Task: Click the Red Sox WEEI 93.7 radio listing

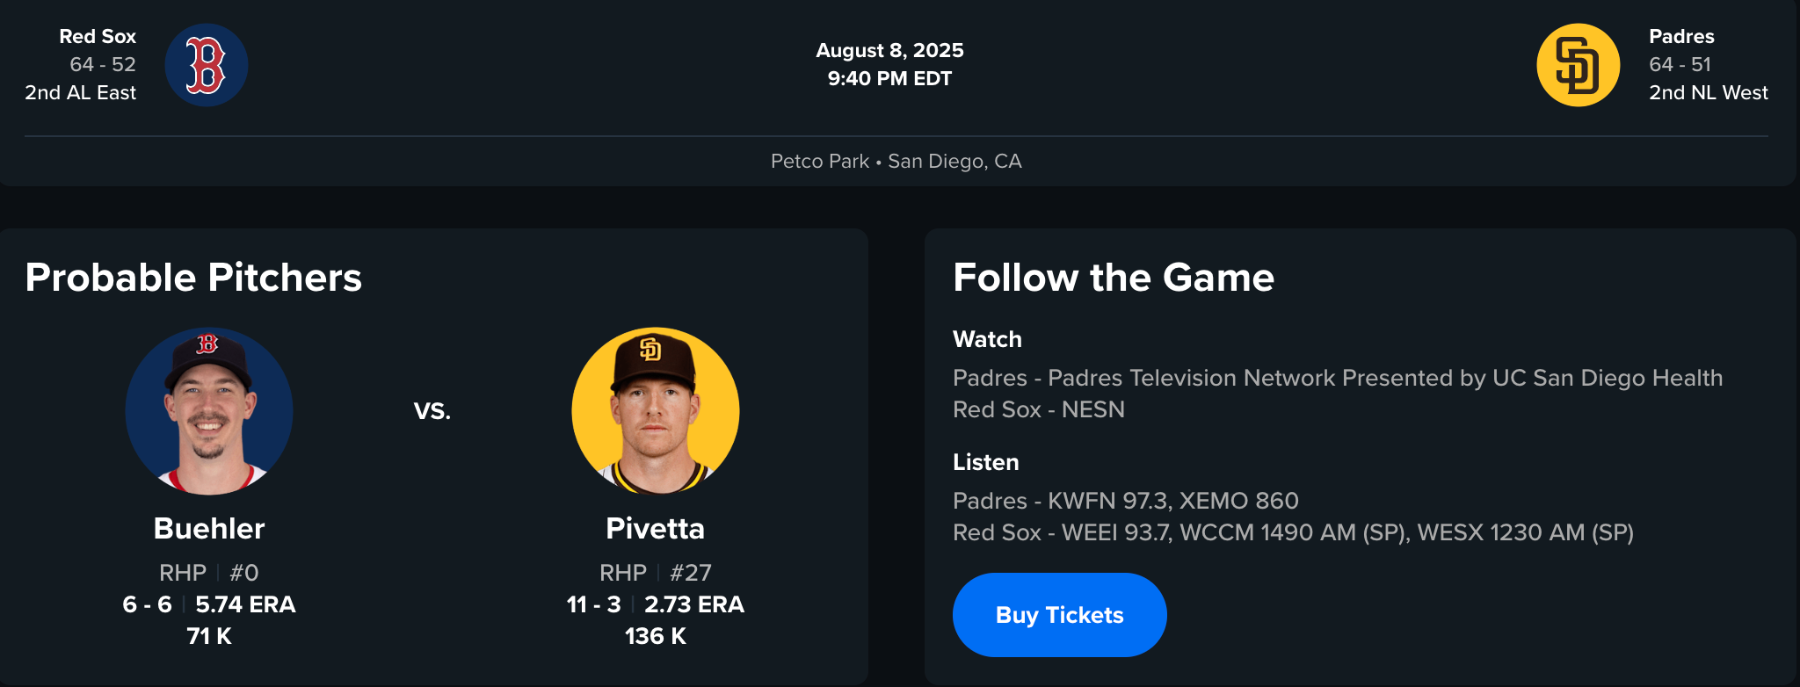Action: (1292, 532)
